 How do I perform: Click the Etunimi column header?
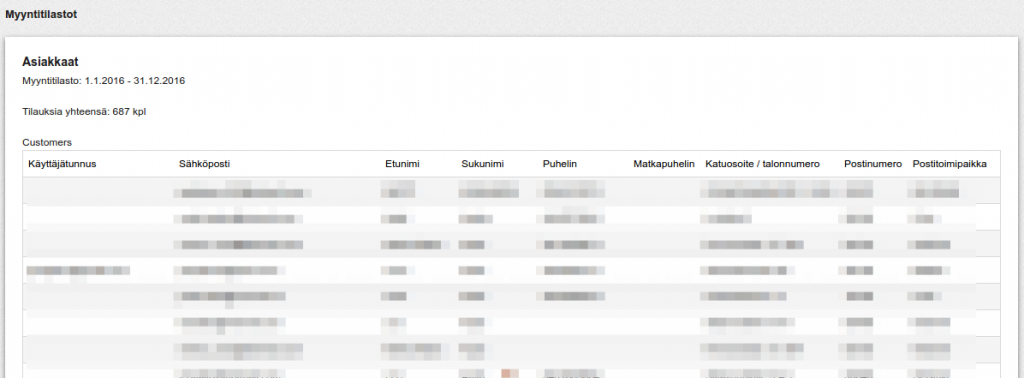[402, 164]
